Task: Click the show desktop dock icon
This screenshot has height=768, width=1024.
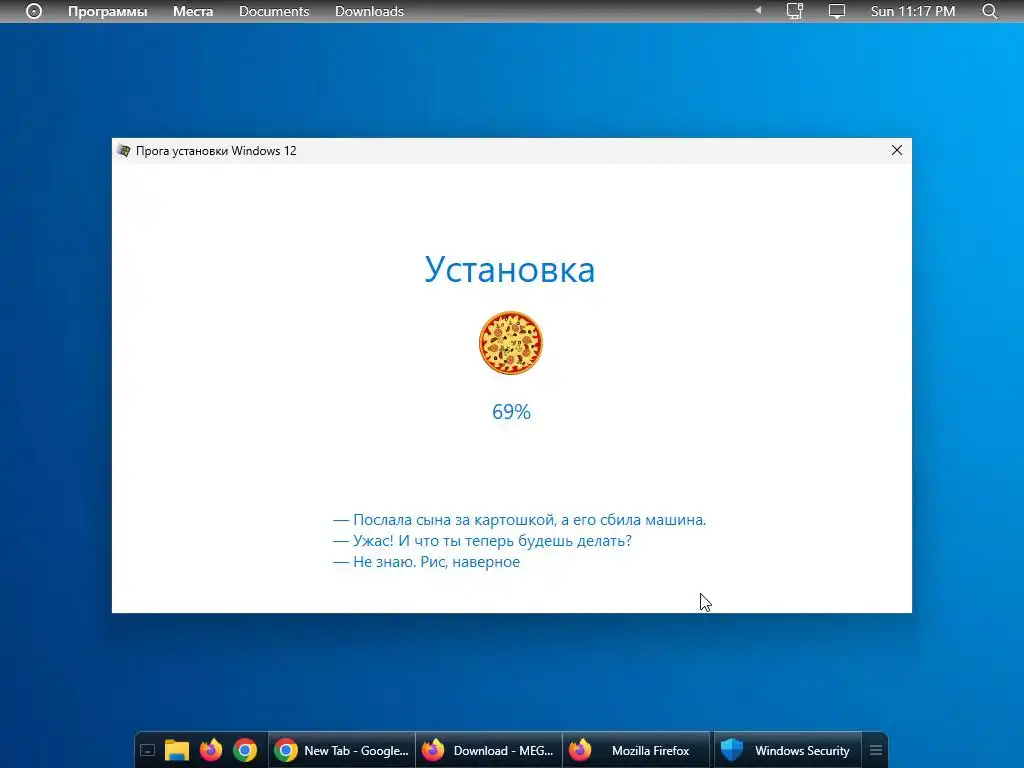Action: click(x=148, y=750)
